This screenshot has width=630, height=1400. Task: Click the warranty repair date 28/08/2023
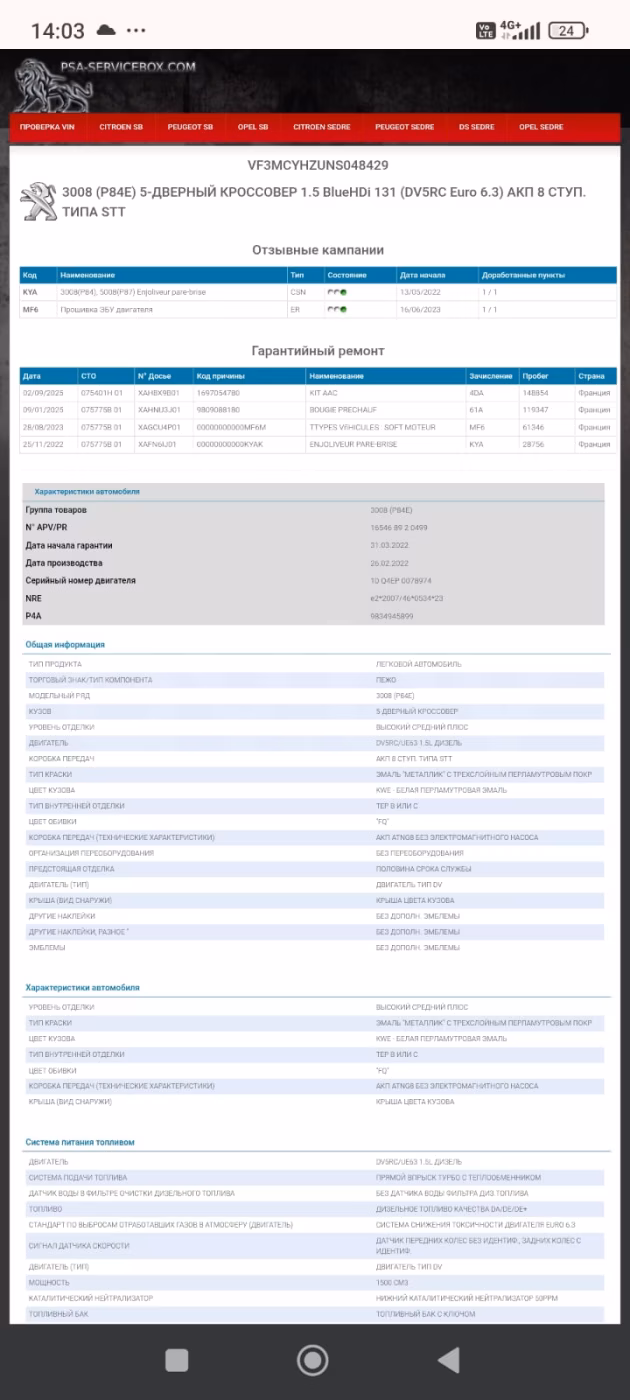coord(43,427)
